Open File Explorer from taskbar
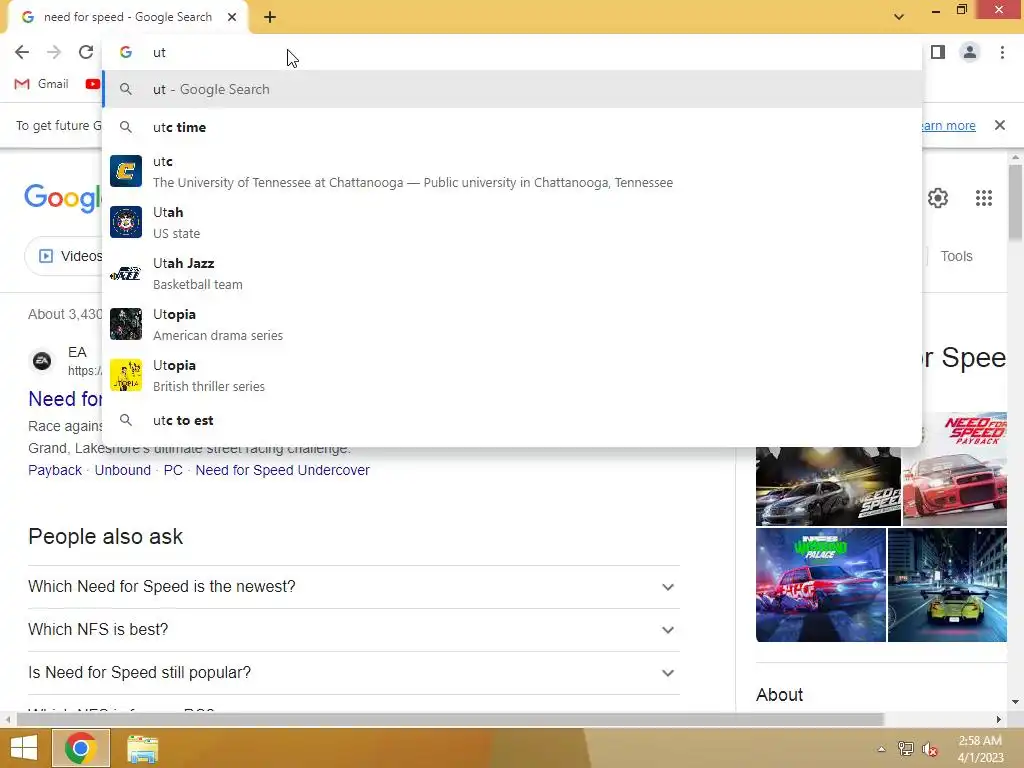This screenshot has height=768, width=1024. click(142, 748)
